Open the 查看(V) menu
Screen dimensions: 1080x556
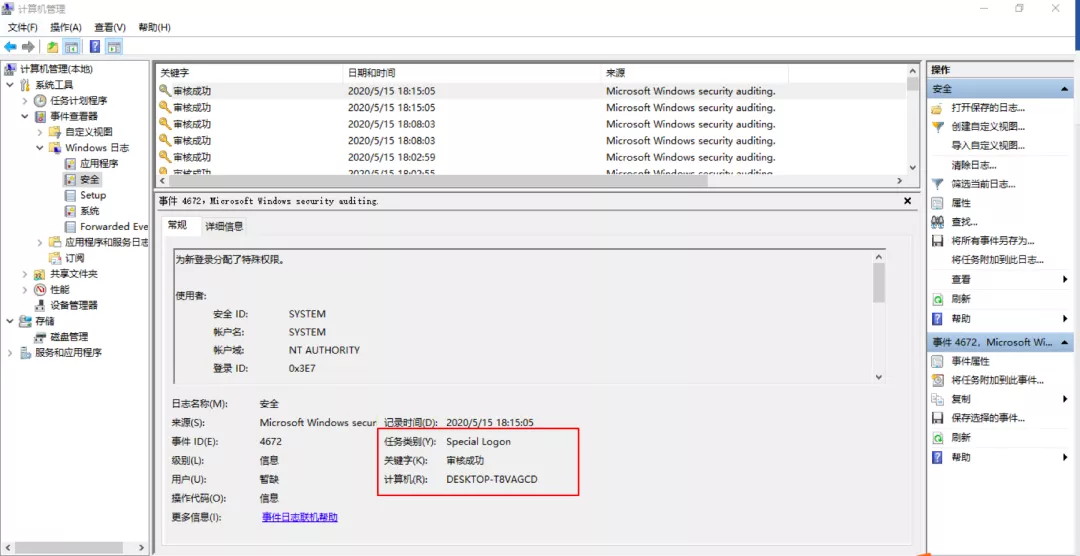pos(110,27)
